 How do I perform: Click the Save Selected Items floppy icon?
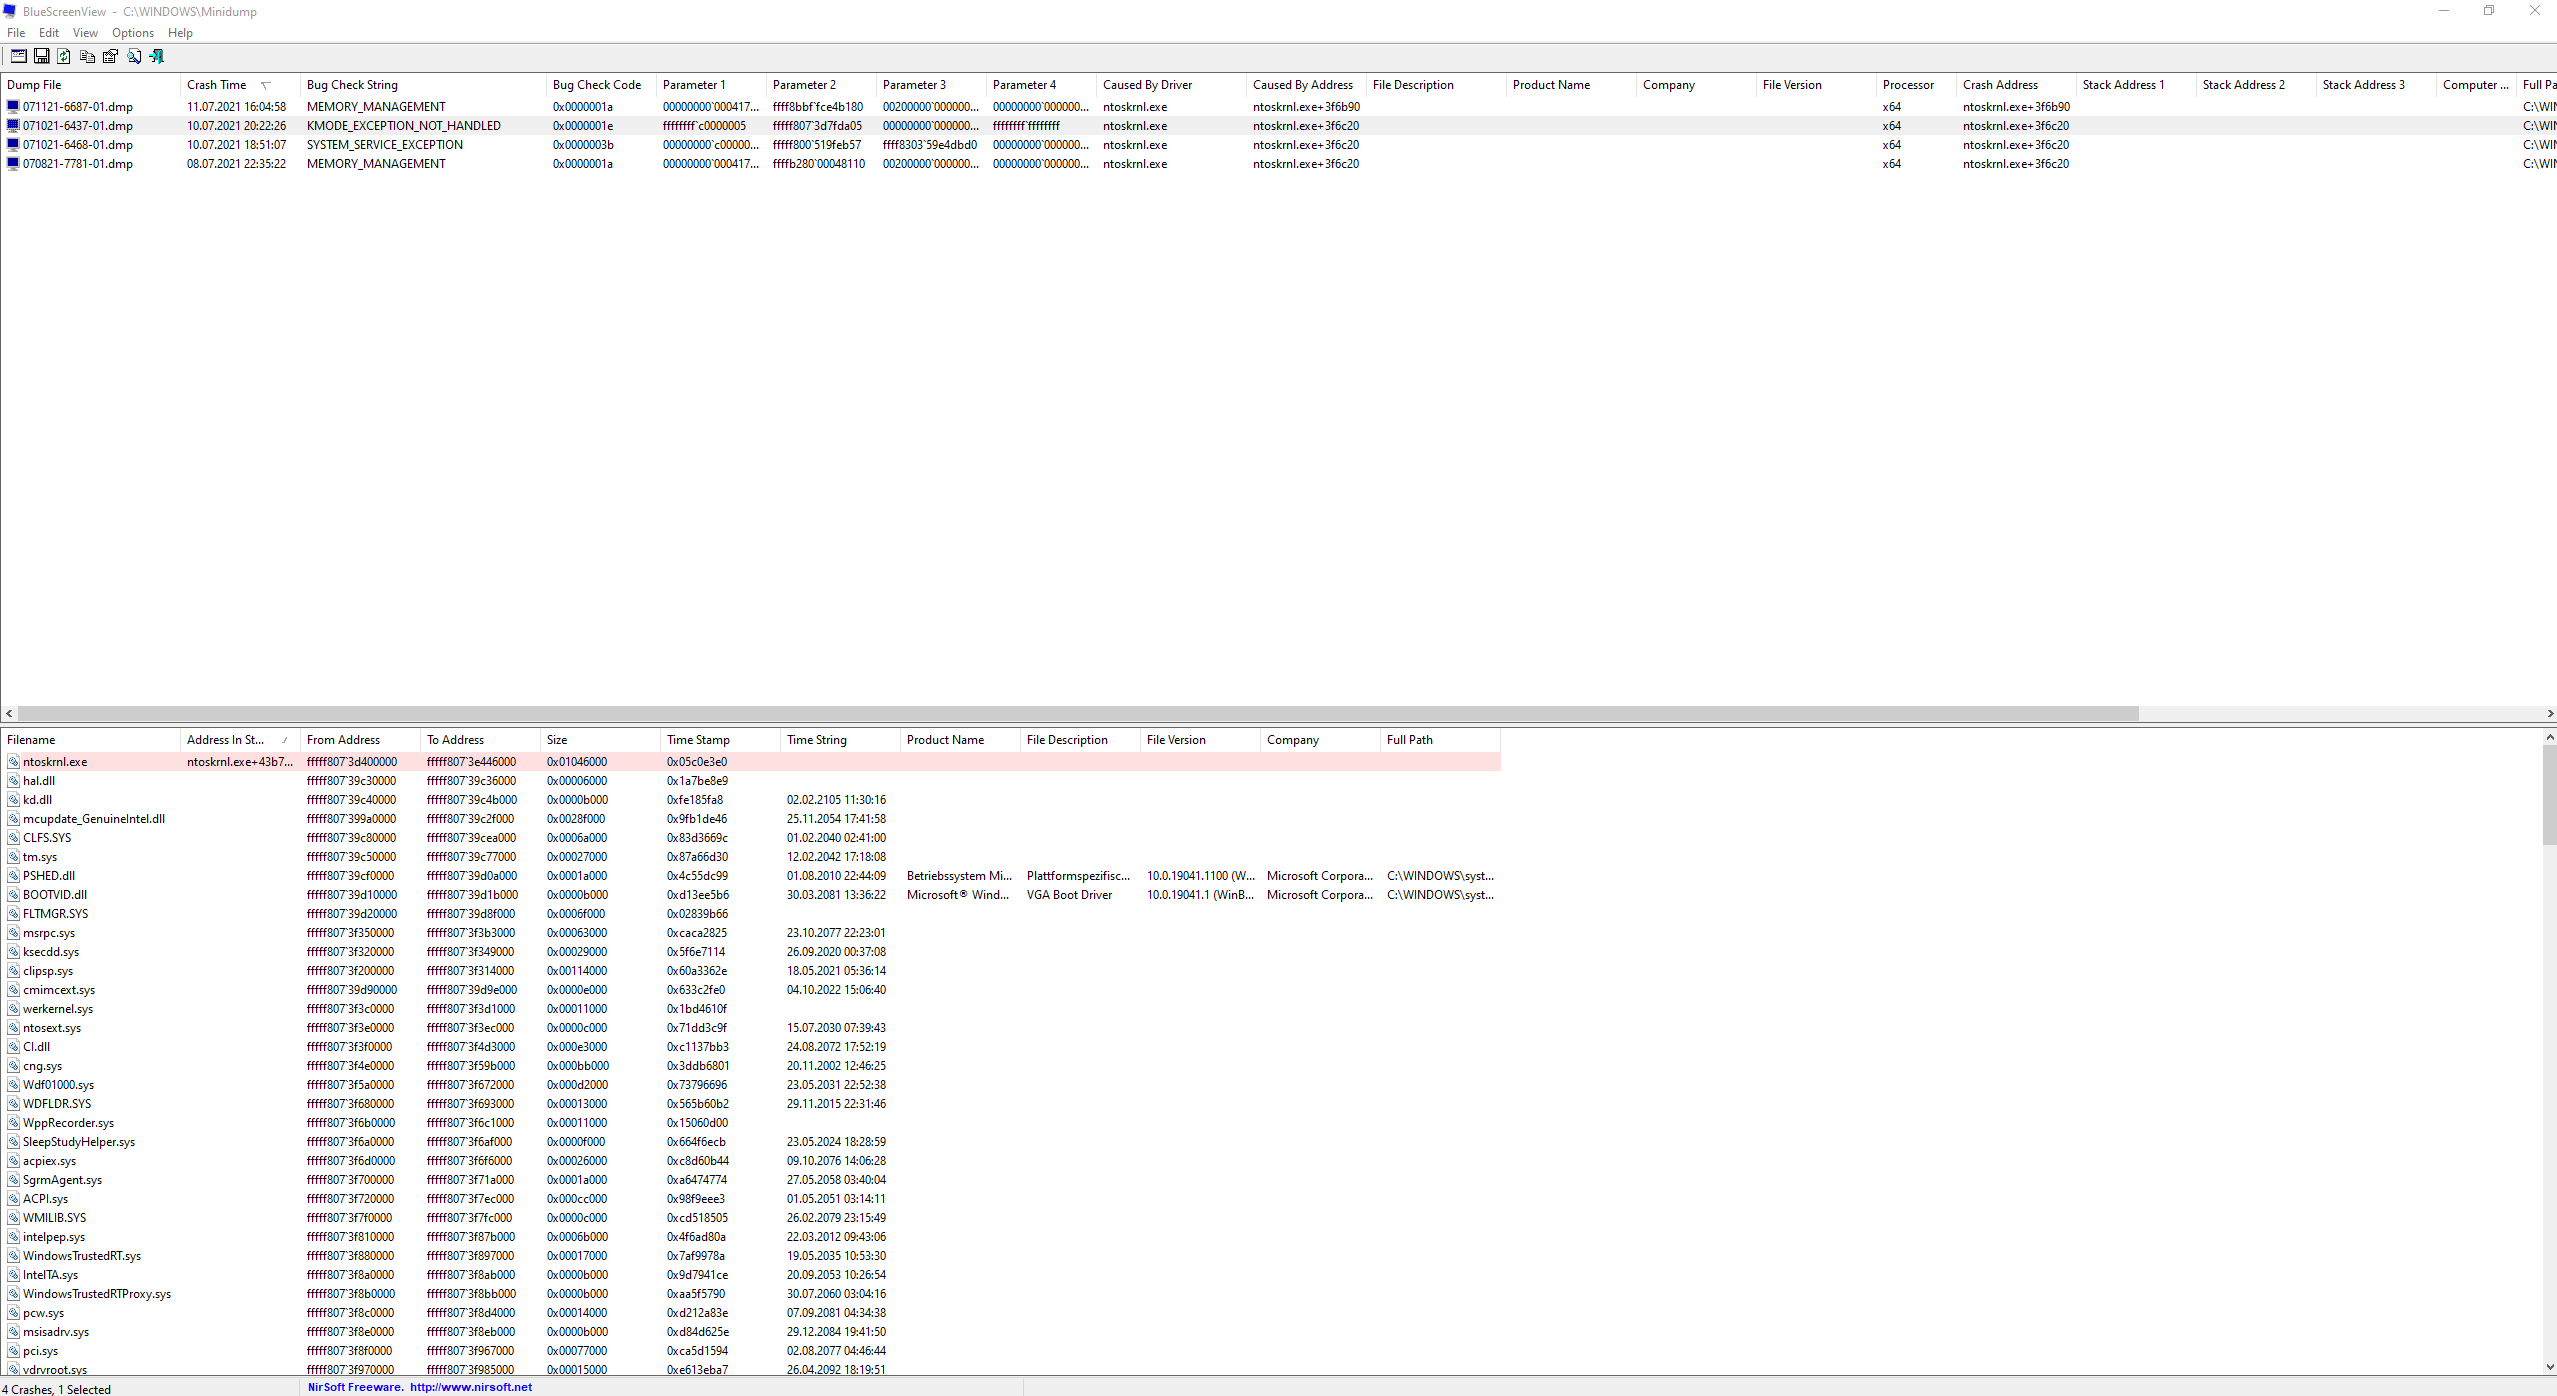(42, 56)
